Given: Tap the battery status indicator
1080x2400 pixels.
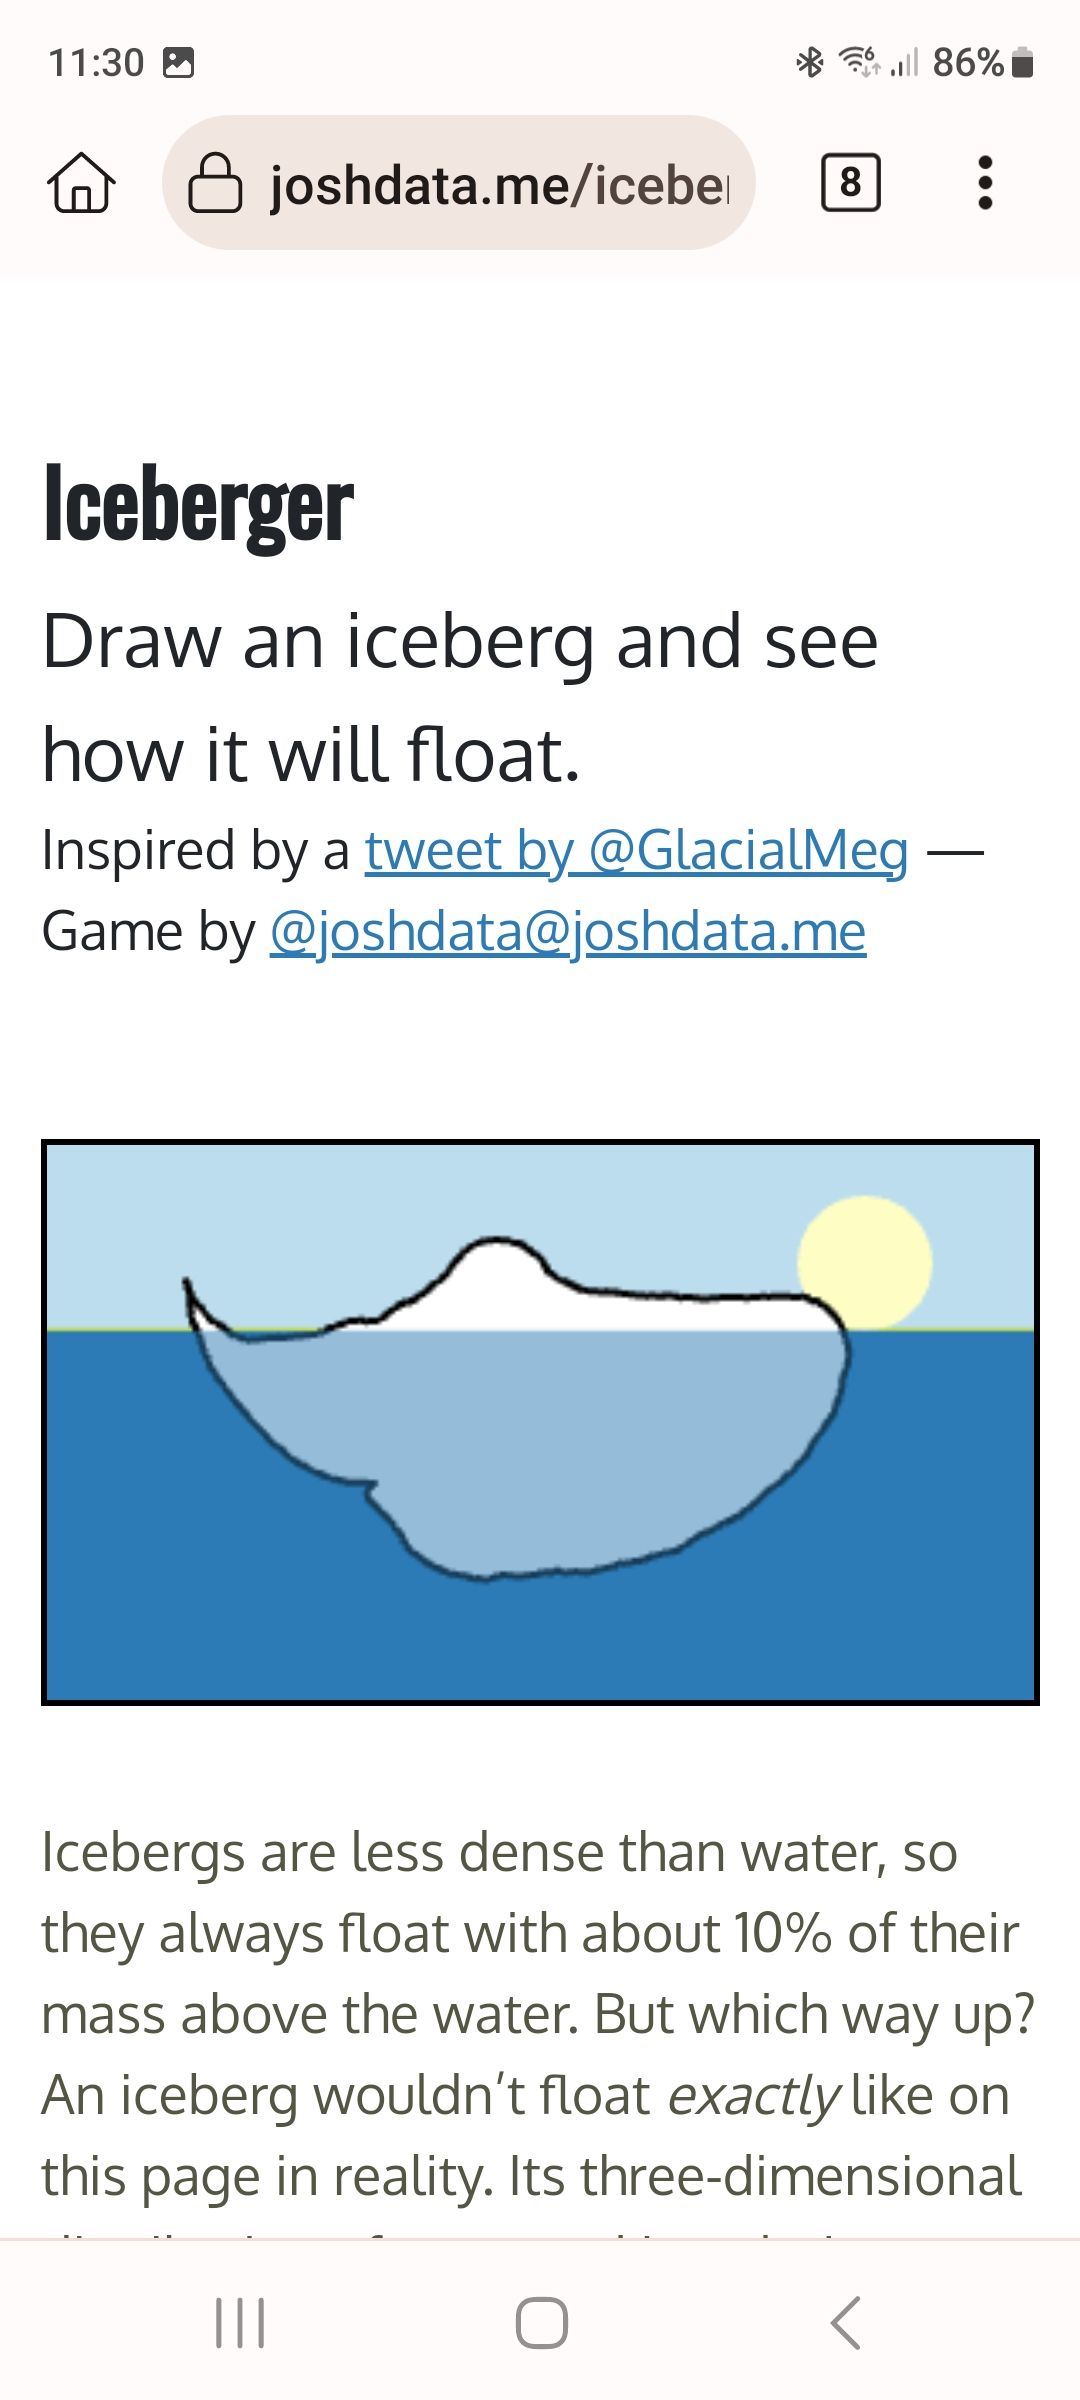Looking at the screenshot, I should (x=1021, y=63).
